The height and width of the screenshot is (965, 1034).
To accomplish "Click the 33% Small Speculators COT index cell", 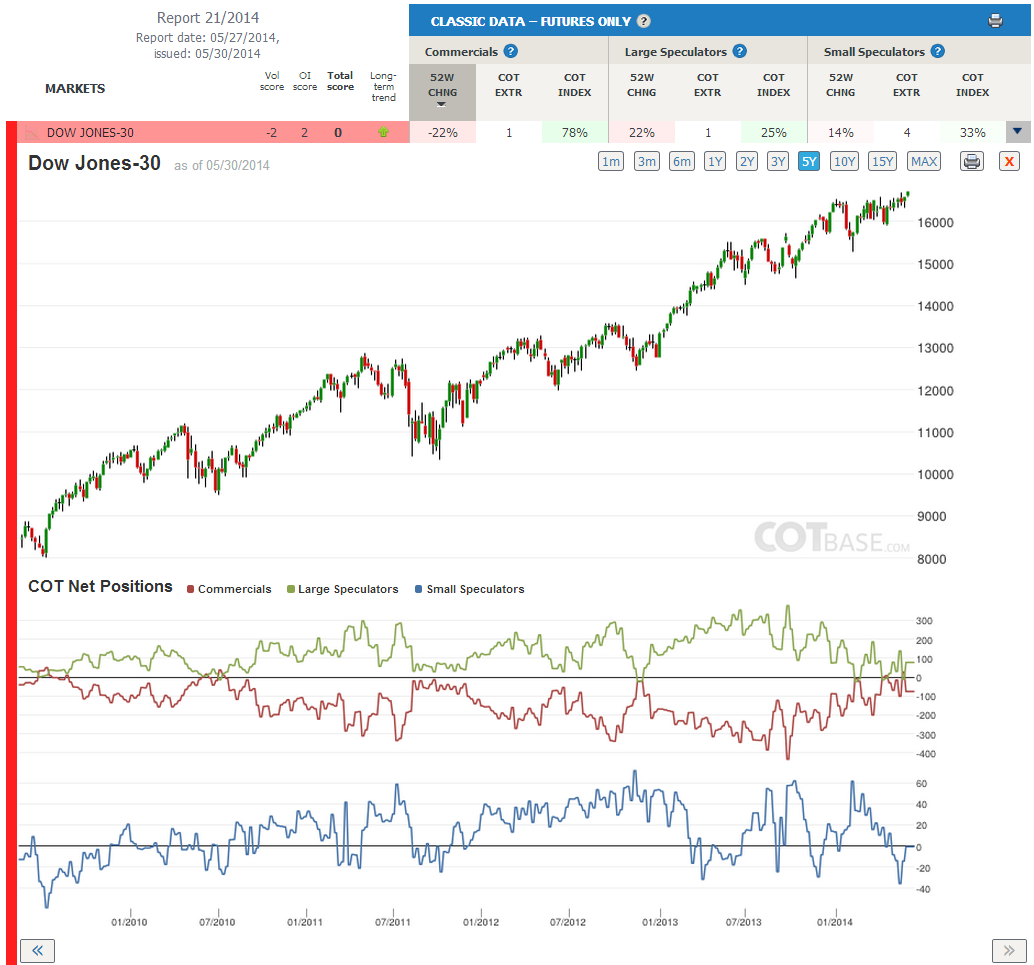I will tap(973, 132).
